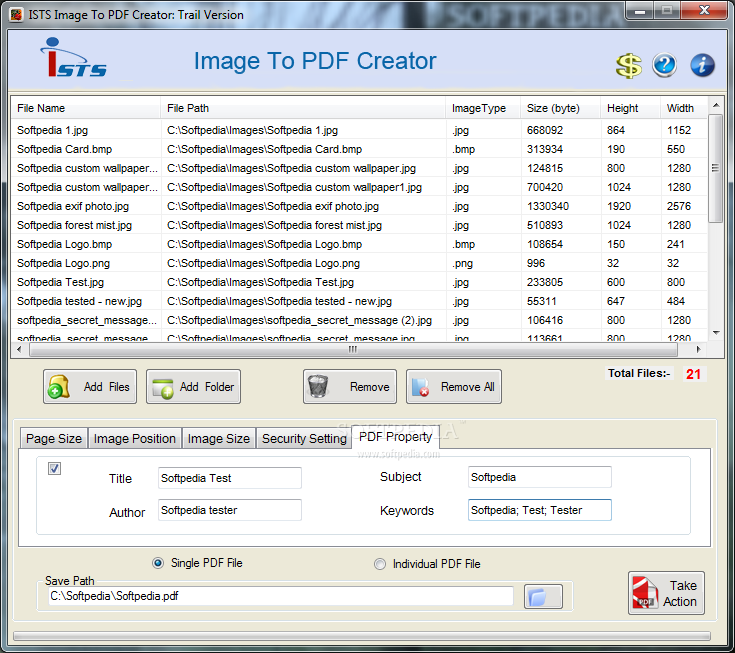Open the Security Setting tab
The image size is (735, 653).
304,439
